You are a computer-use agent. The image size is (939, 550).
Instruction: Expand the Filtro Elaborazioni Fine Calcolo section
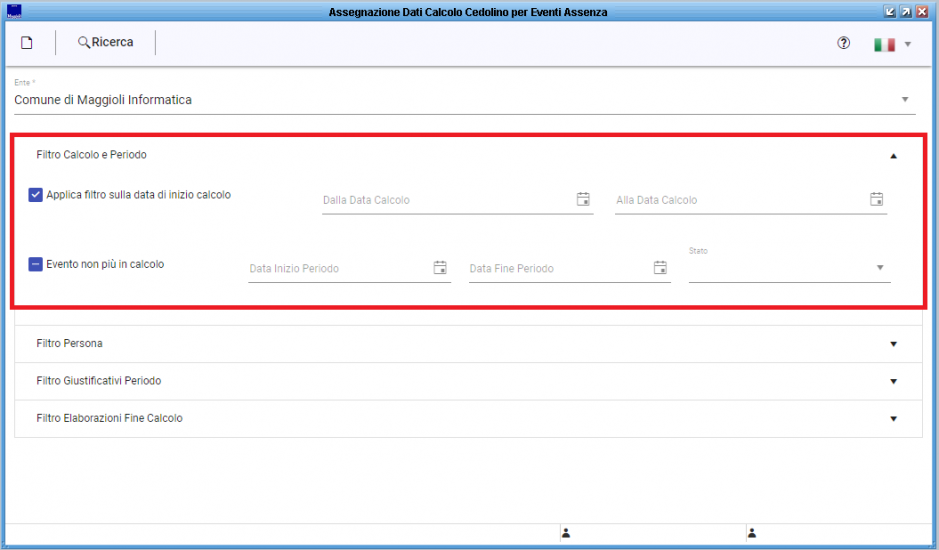[x=468, y=418]
